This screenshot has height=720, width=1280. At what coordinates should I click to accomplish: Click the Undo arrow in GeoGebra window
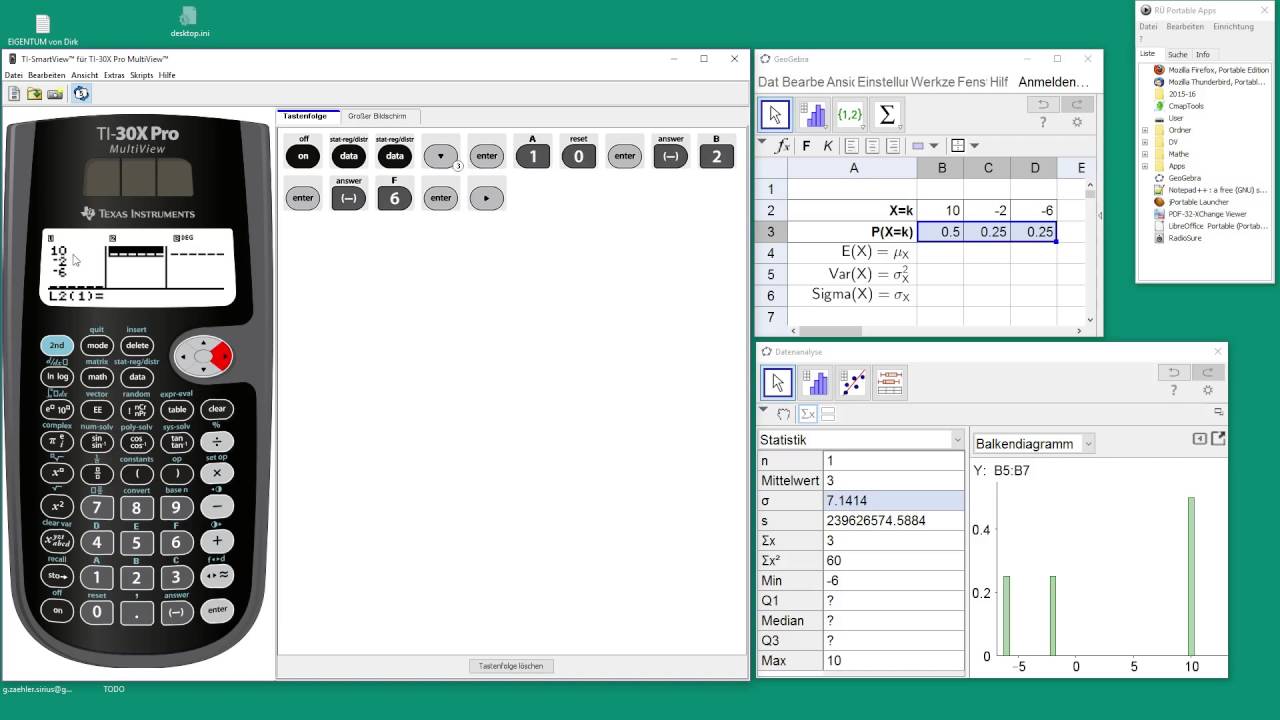pos(1043,104)
